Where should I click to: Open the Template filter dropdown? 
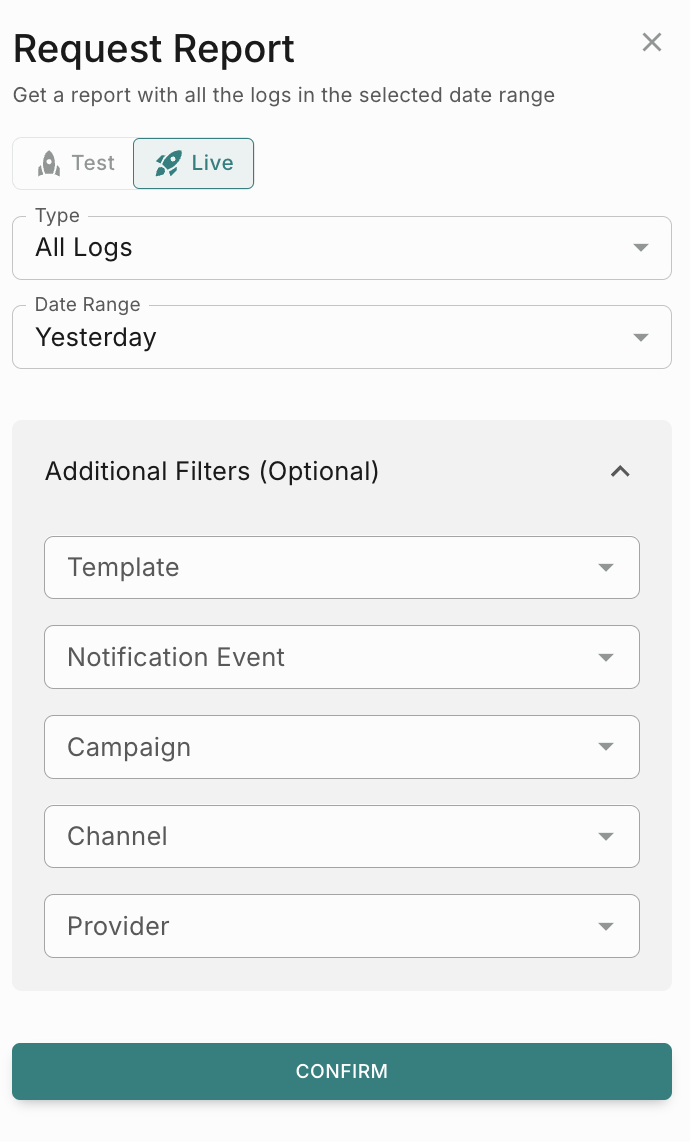[x=341, y=568]
